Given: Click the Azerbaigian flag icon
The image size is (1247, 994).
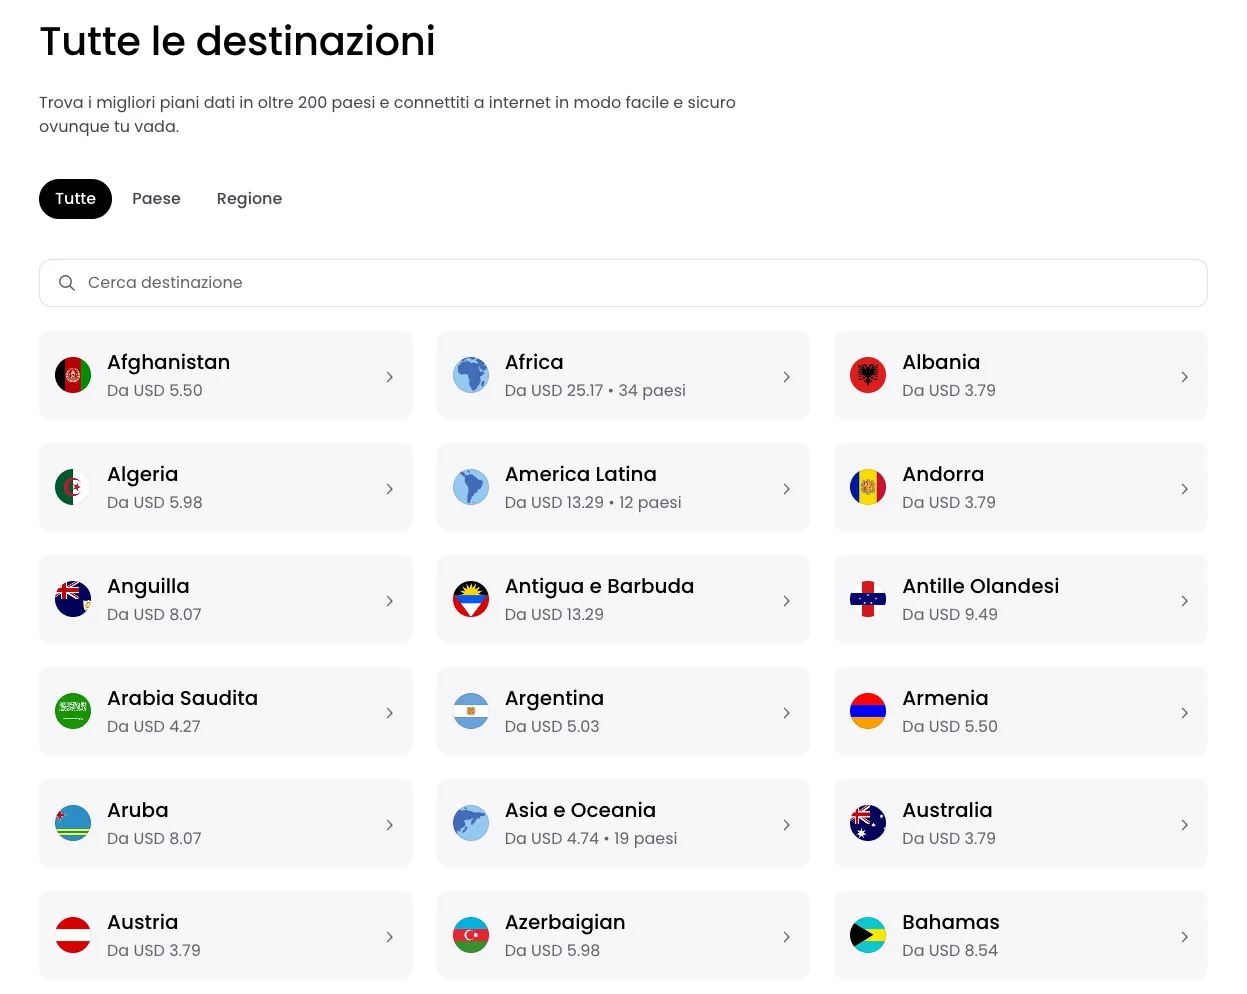Looking at the screenshot, I should 470,935.
